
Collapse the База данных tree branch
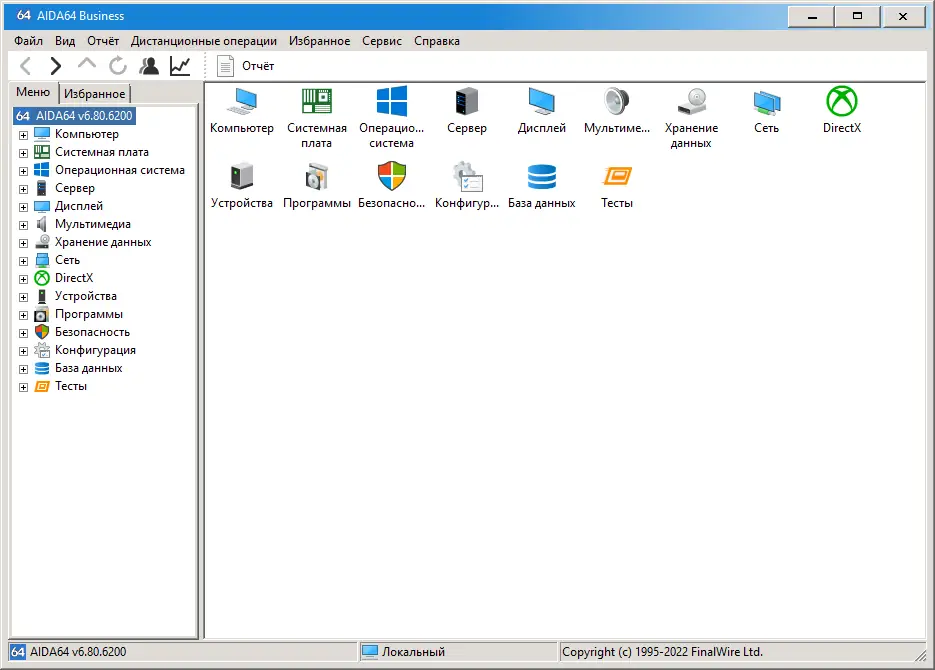pos(24,368)
